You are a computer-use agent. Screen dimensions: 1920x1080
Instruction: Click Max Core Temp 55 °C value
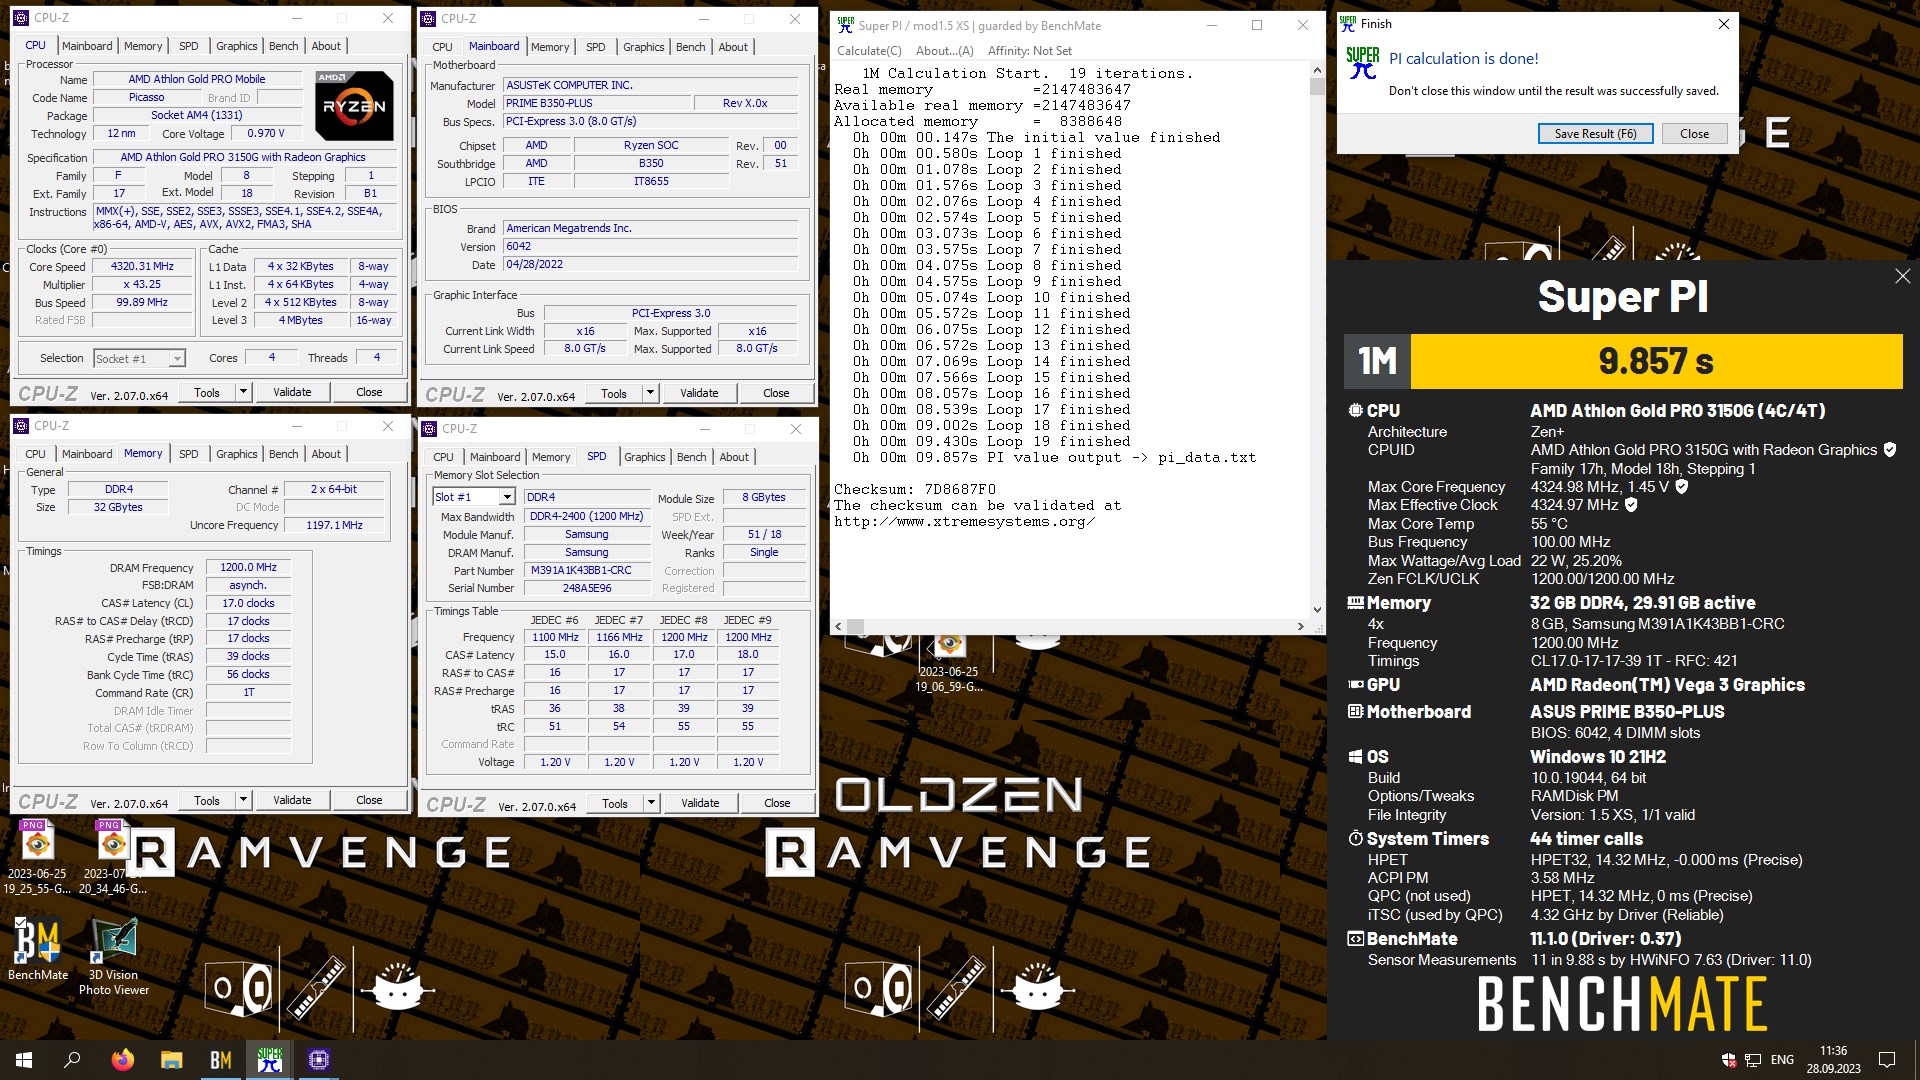1549,524
